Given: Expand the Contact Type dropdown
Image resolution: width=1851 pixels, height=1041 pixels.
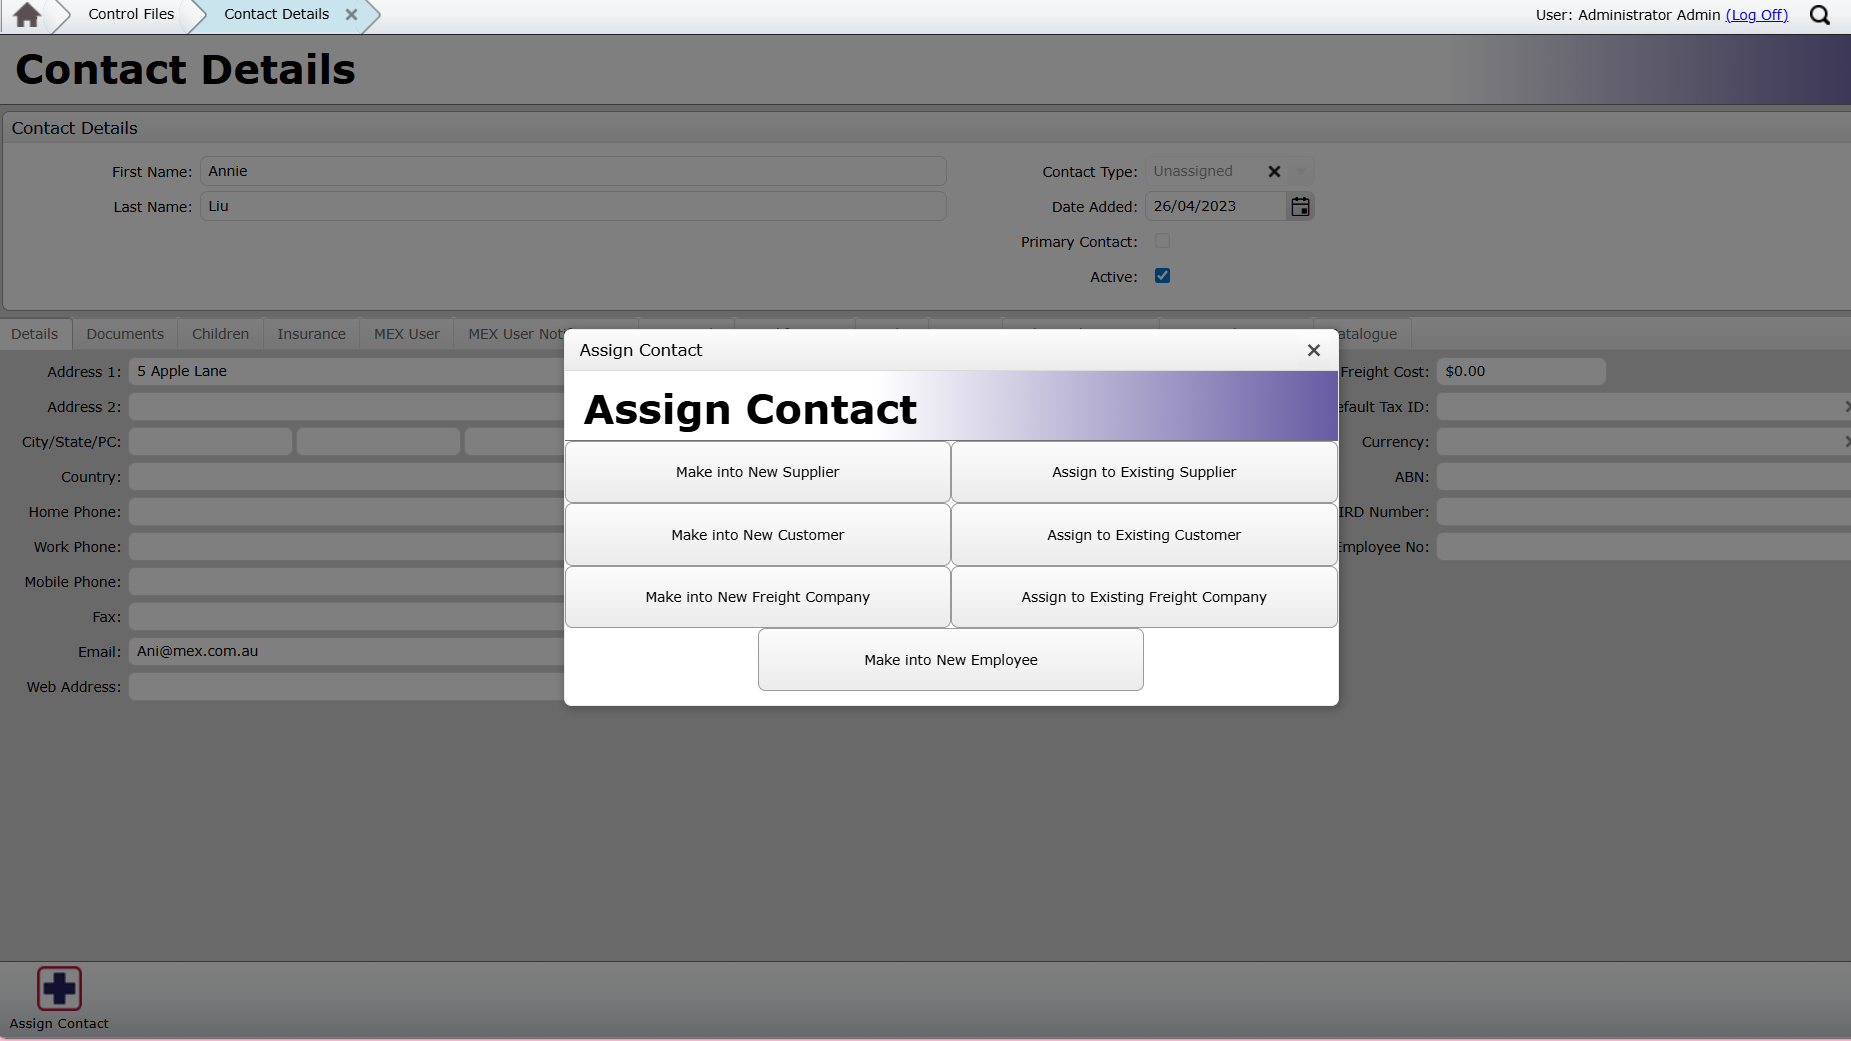Looking at the screenshot, I should tap(1300, 172).
